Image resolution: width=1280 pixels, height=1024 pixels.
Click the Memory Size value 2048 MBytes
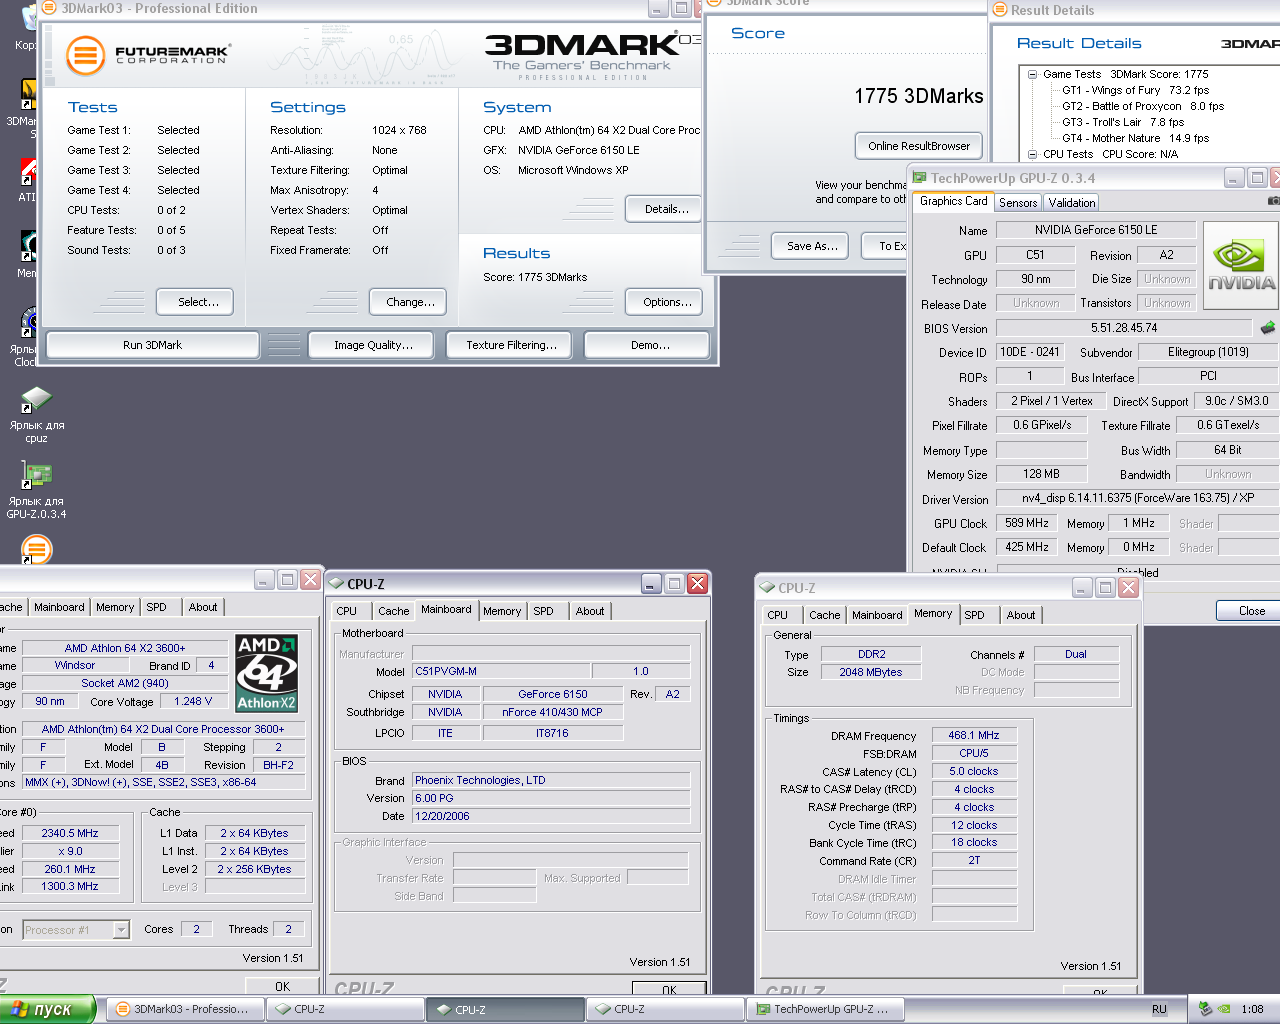(871, 672)
